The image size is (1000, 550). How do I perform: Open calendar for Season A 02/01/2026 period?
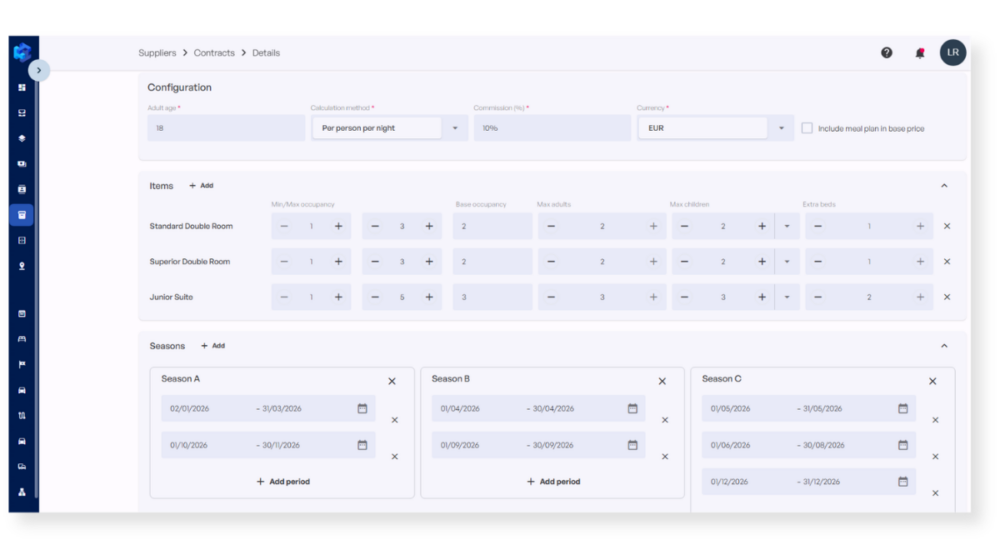click(362, 408)
